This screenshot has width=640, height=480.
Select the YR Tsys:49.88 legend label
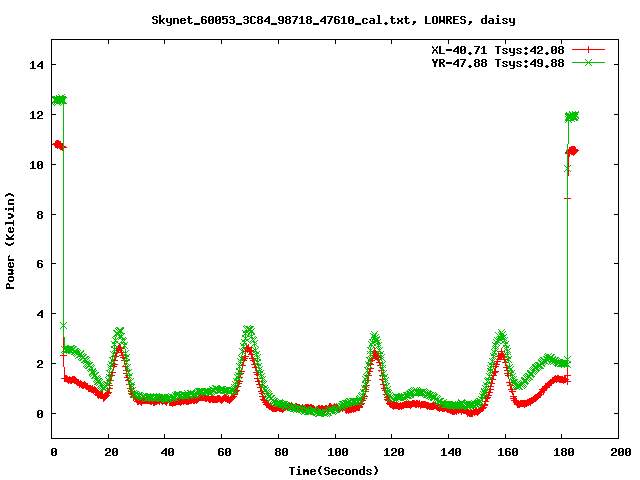(504, 62)
